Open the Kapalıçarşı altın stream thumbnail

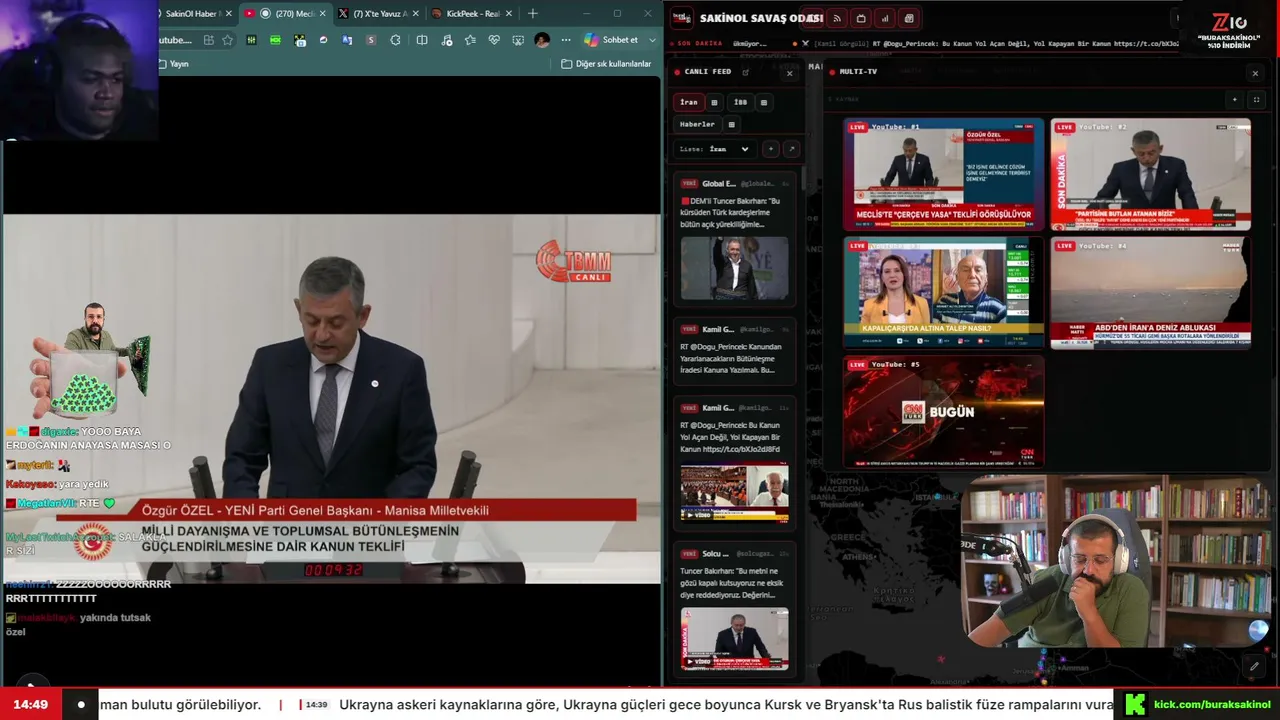943,292
